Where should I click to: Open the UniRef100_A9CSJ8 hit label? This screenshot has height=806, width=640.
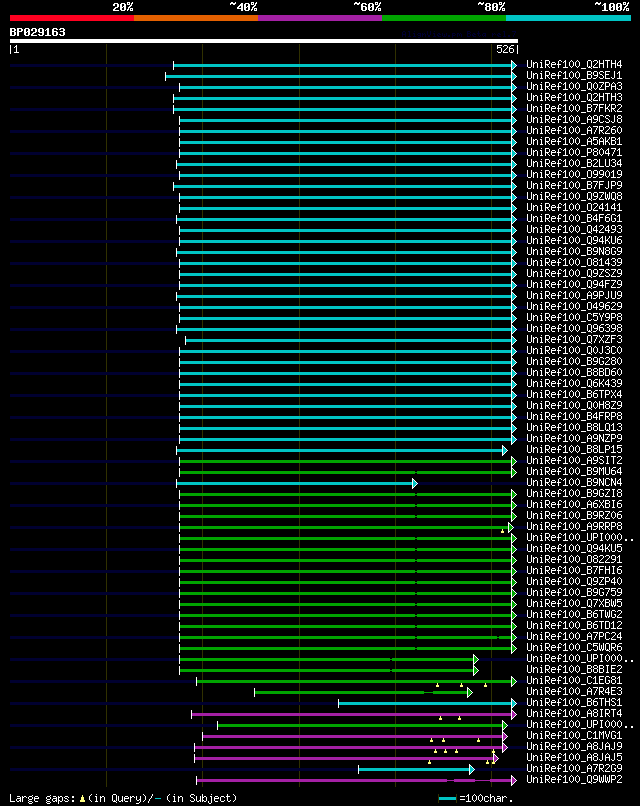click(x=574, y=119)
